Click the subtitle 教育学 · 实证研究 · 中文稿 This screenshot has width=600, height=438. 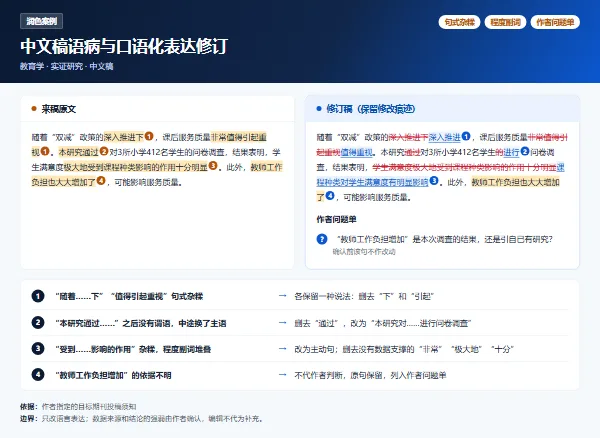coord(67,66)
